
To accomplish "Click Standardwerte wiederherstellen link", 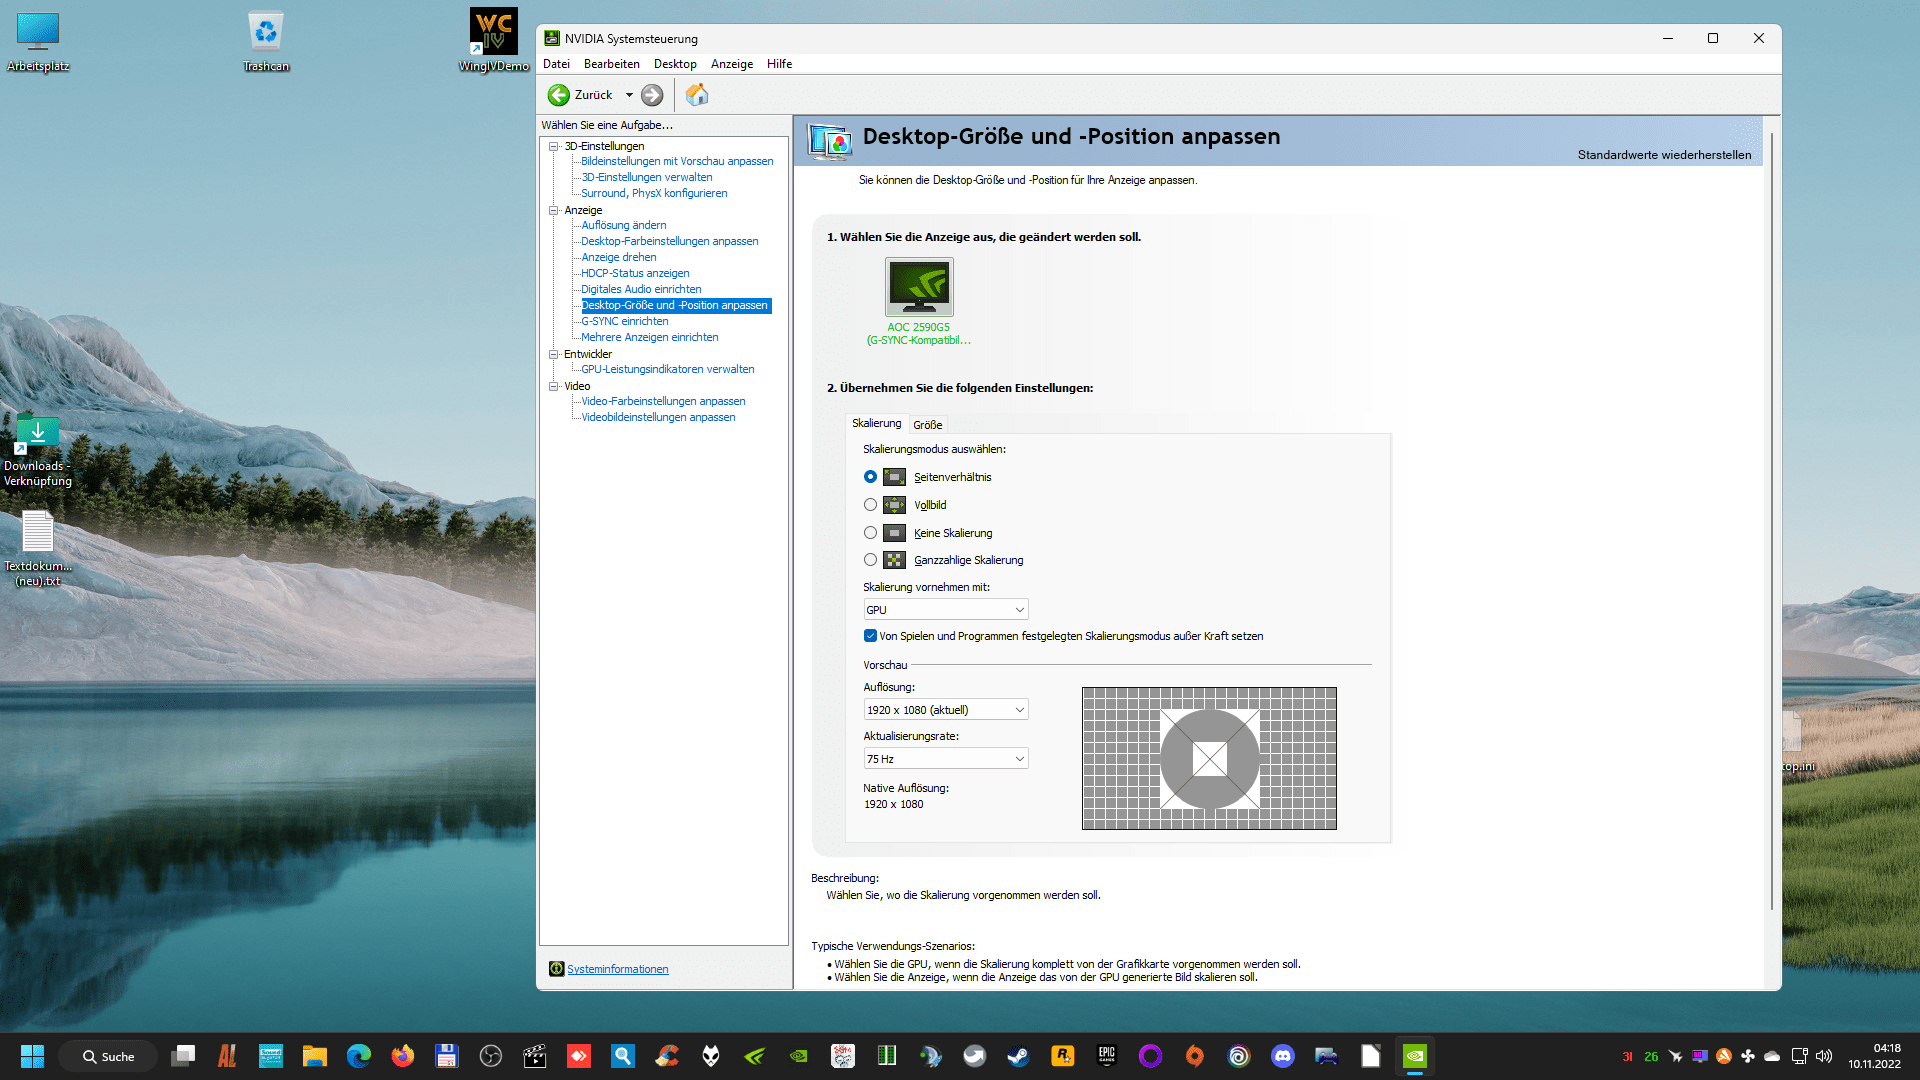I will pos(1664,155).
